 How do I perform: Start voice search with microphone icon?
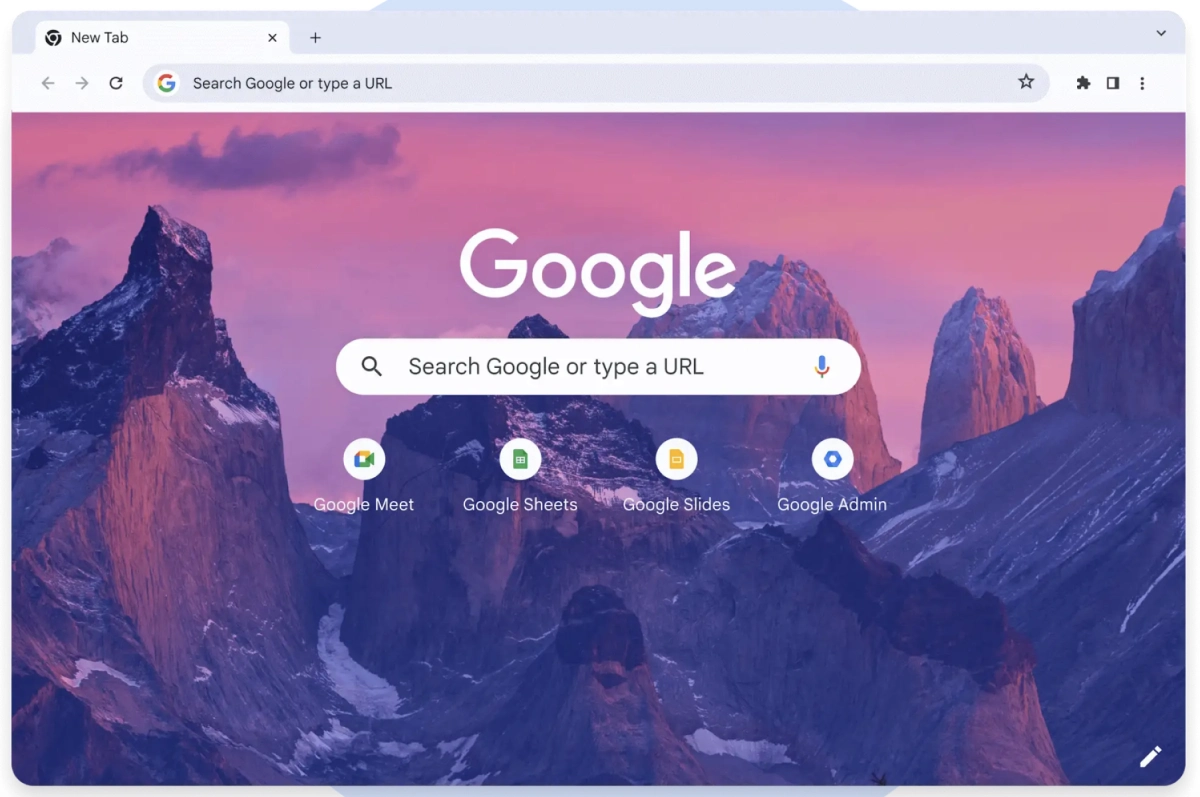[822, 367]
